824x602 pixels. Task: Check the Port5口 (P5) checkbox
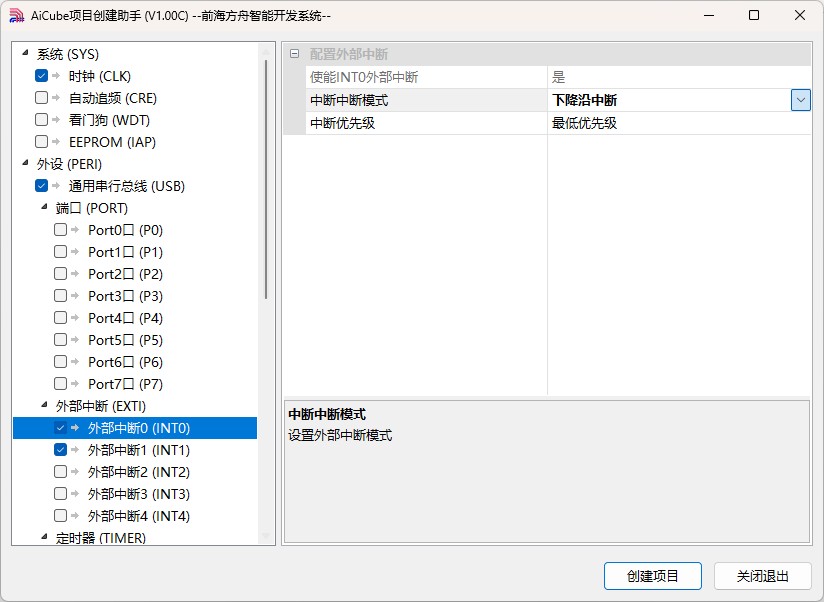(x=60, y=340)
